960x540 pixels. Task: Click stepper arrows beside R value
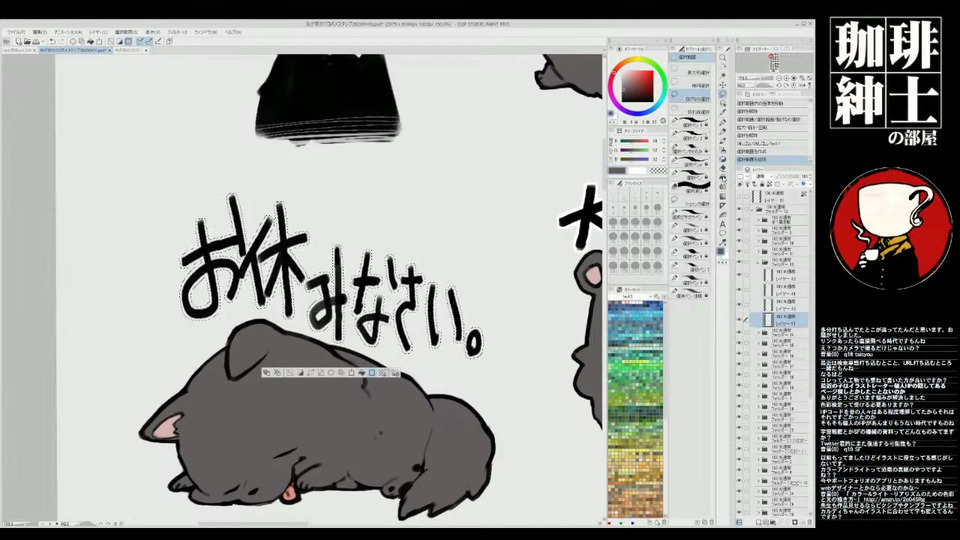pos(664,141)
